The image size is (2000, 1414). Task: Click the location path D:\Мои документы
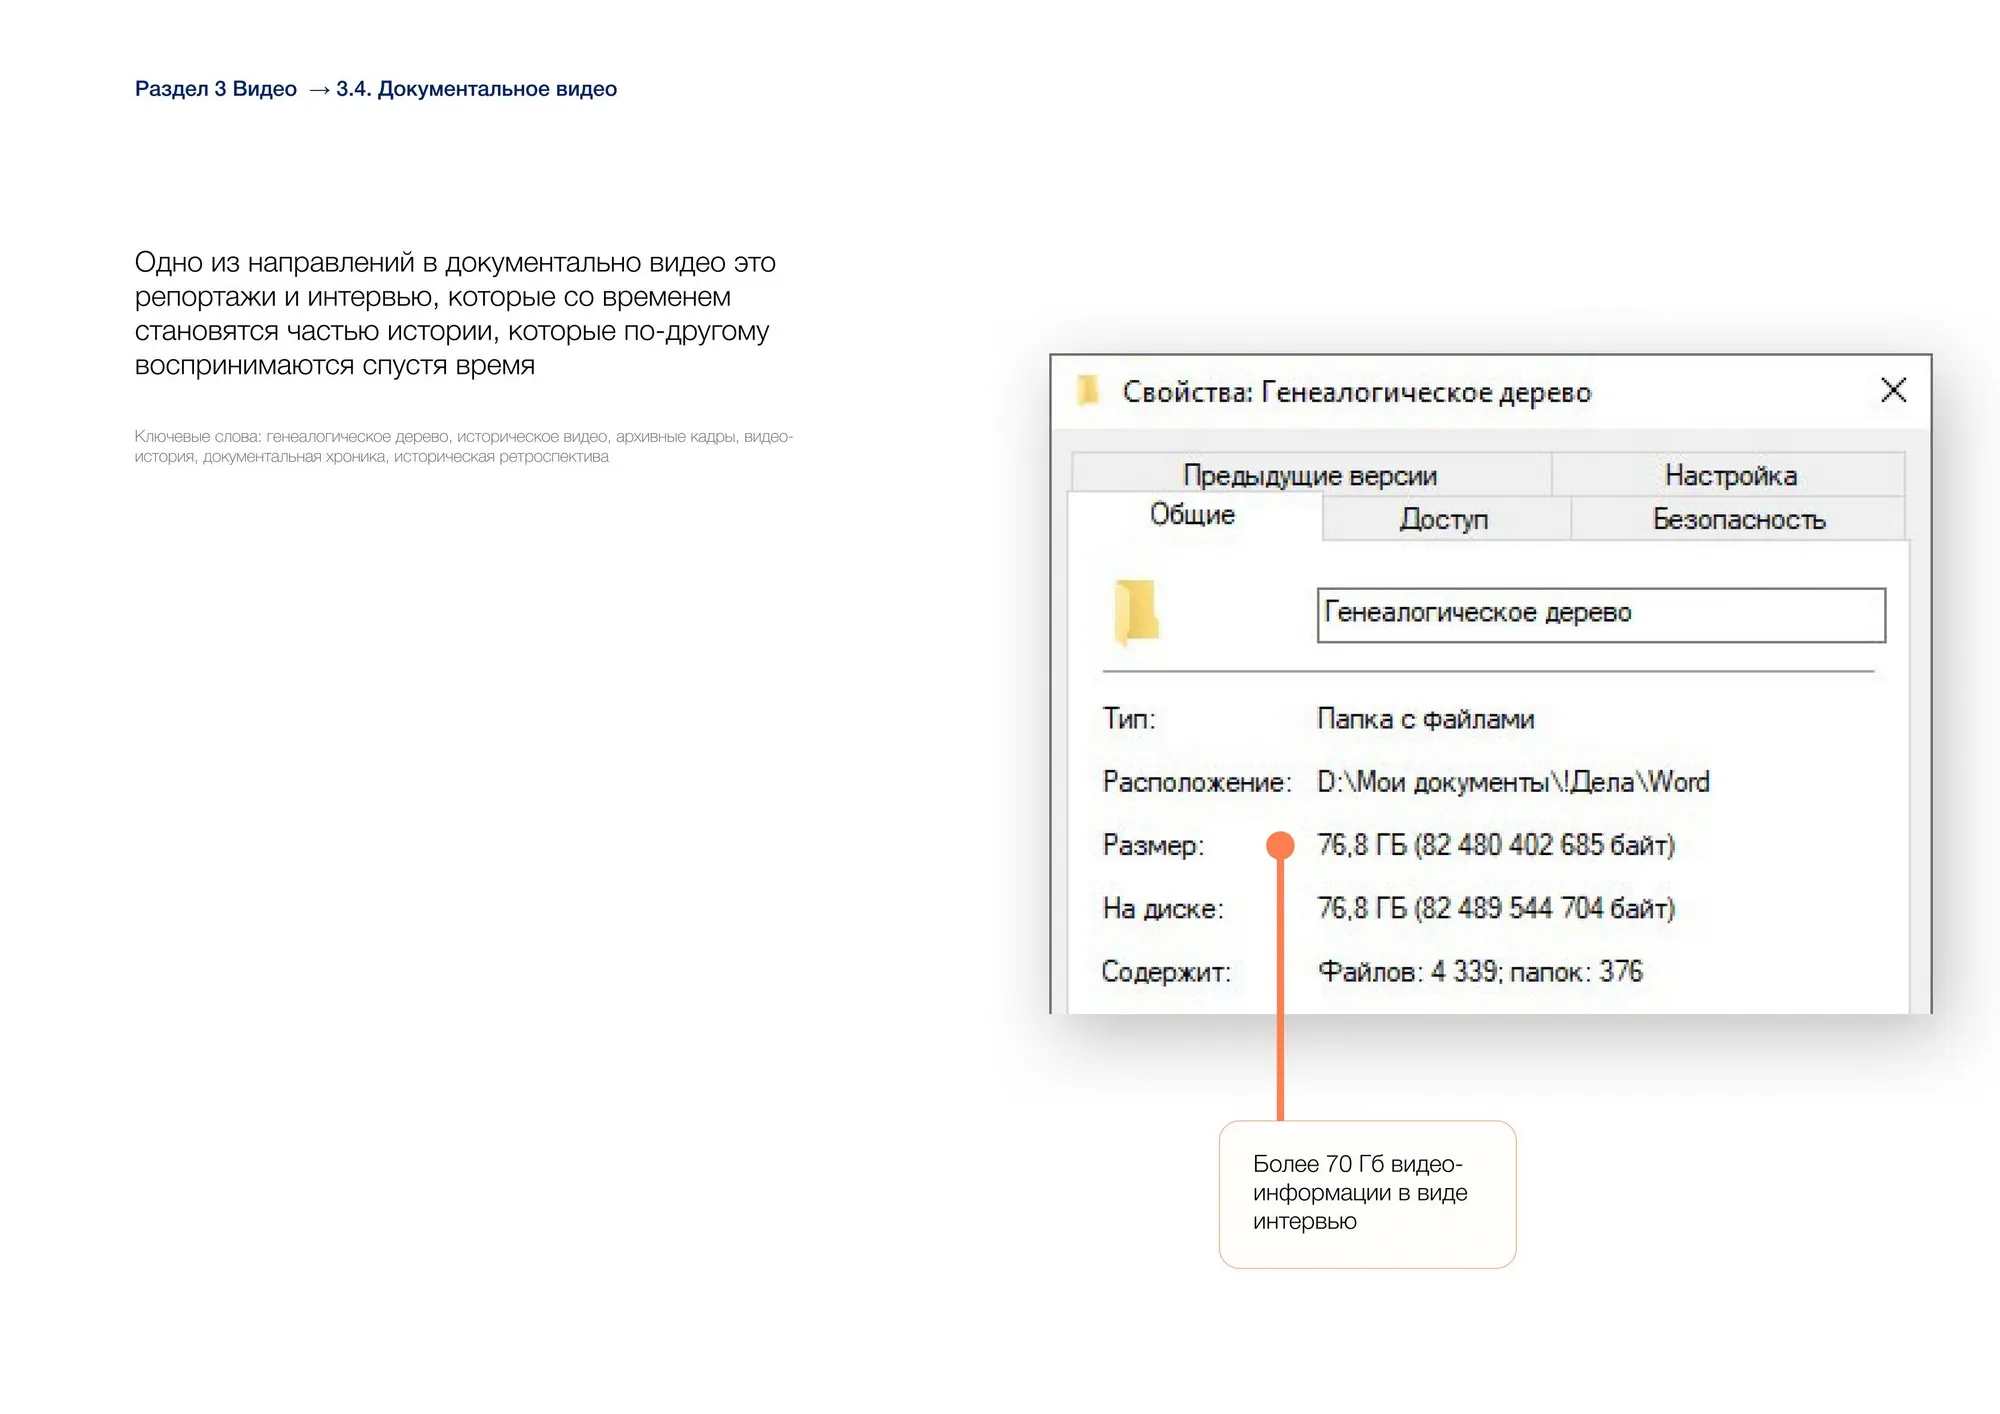(1512, 782)
